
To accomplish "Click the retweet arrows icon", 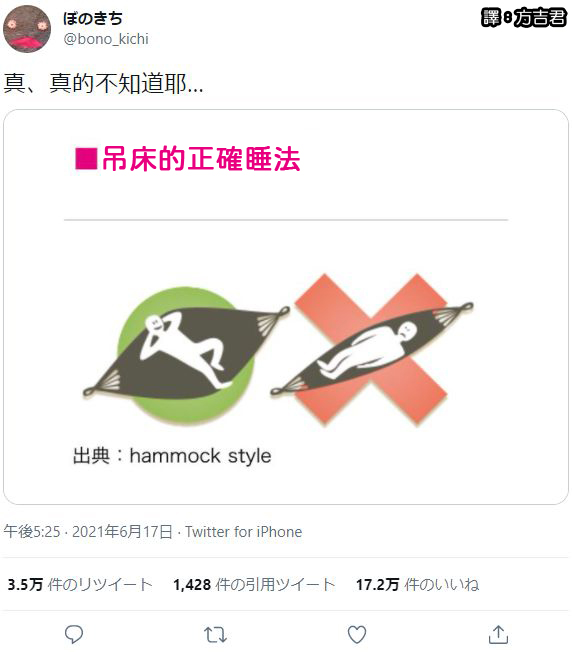I will point(215,635).
